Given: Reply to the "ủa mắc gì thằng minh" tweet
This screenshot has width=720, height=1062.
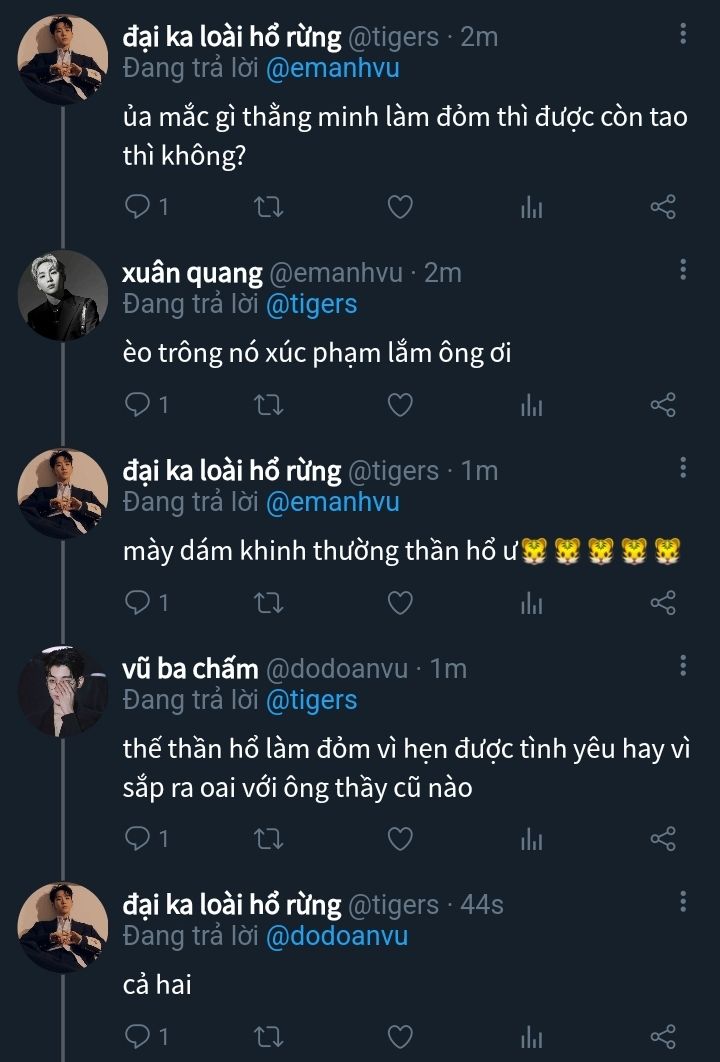Looking at the screenshot, I should (137, 207).
